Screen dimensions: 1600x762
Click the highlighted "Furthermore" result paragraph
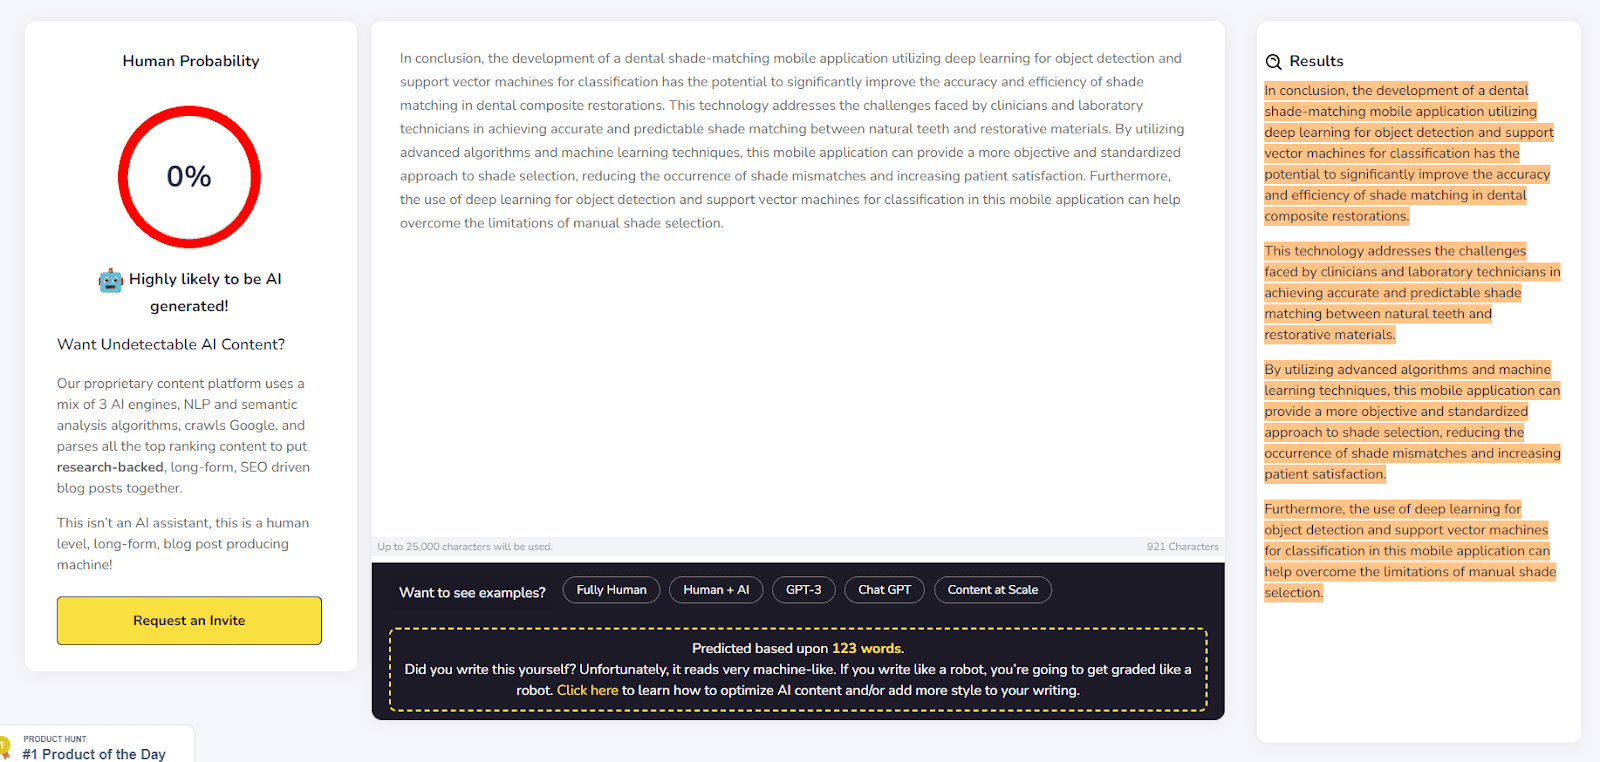(x=1408, y=551)
